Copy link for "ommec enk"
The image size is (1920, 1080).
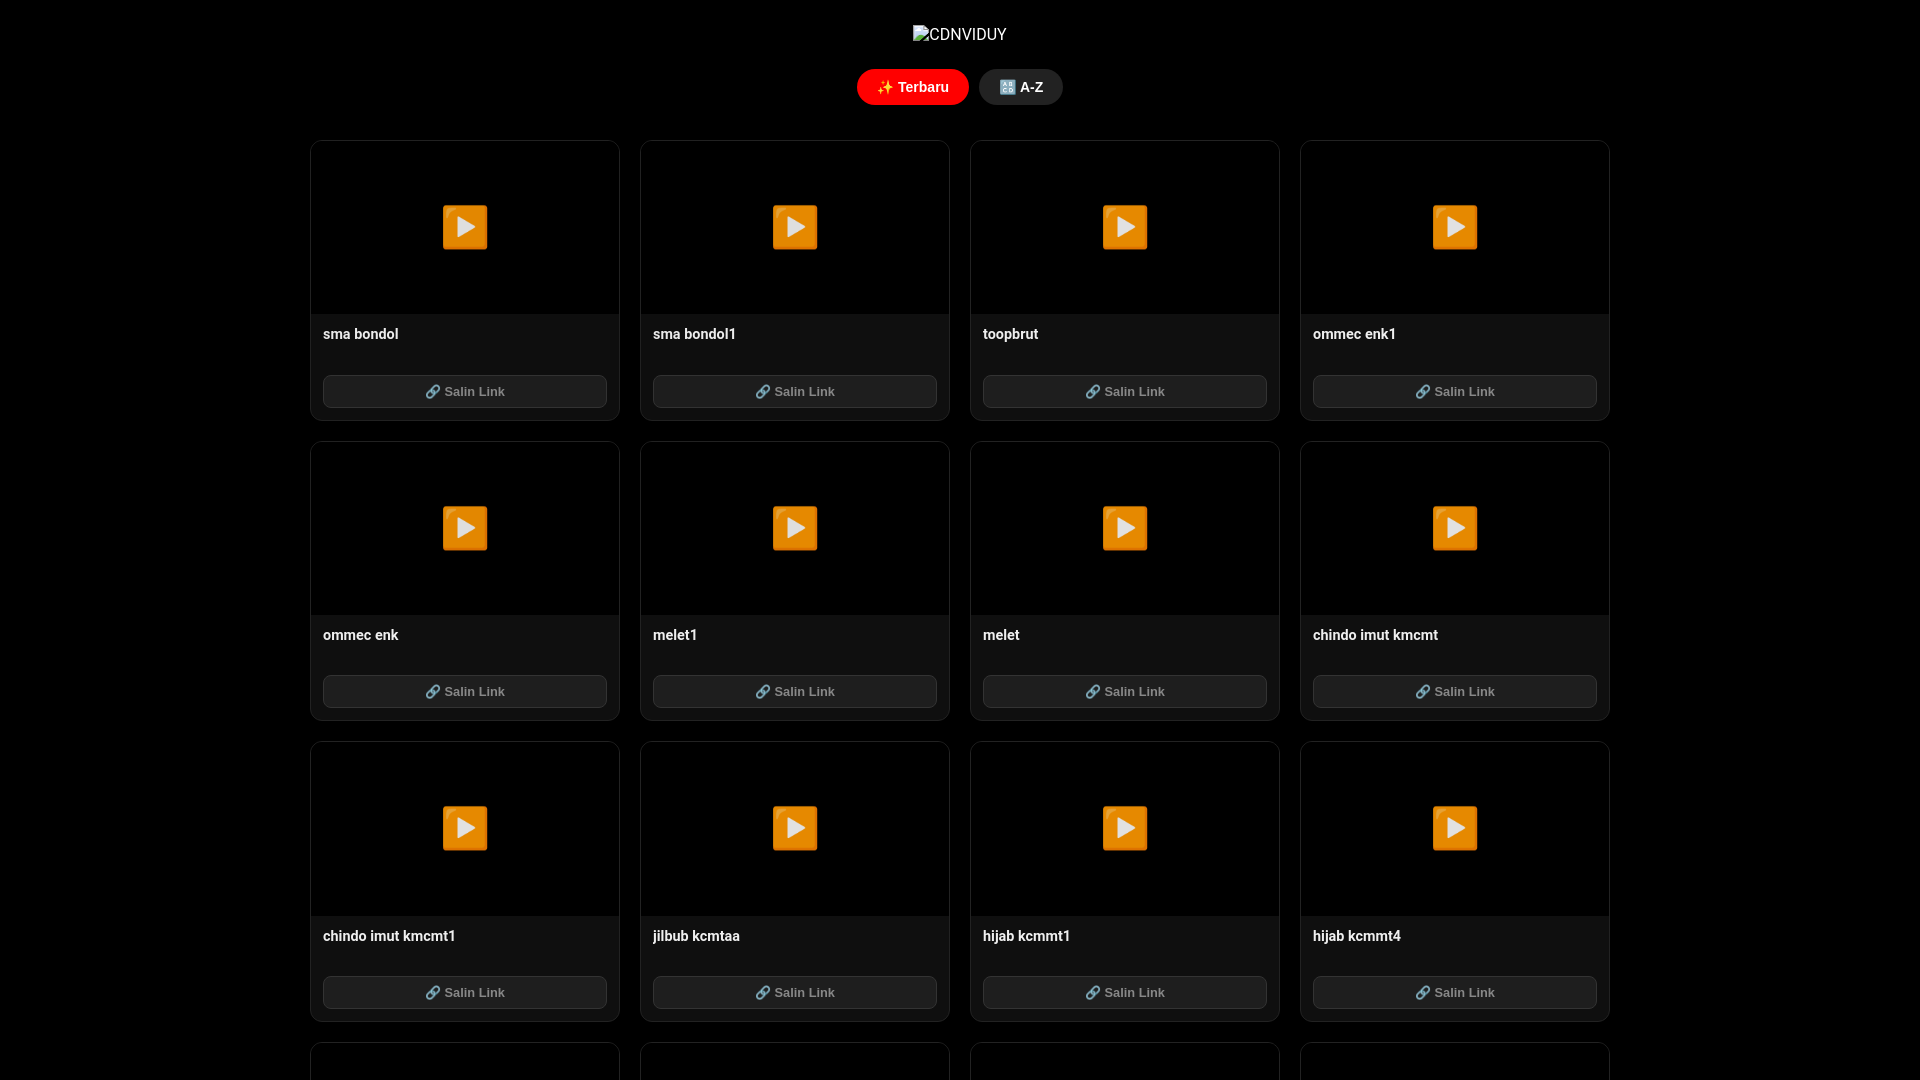[x=465, y=691]
